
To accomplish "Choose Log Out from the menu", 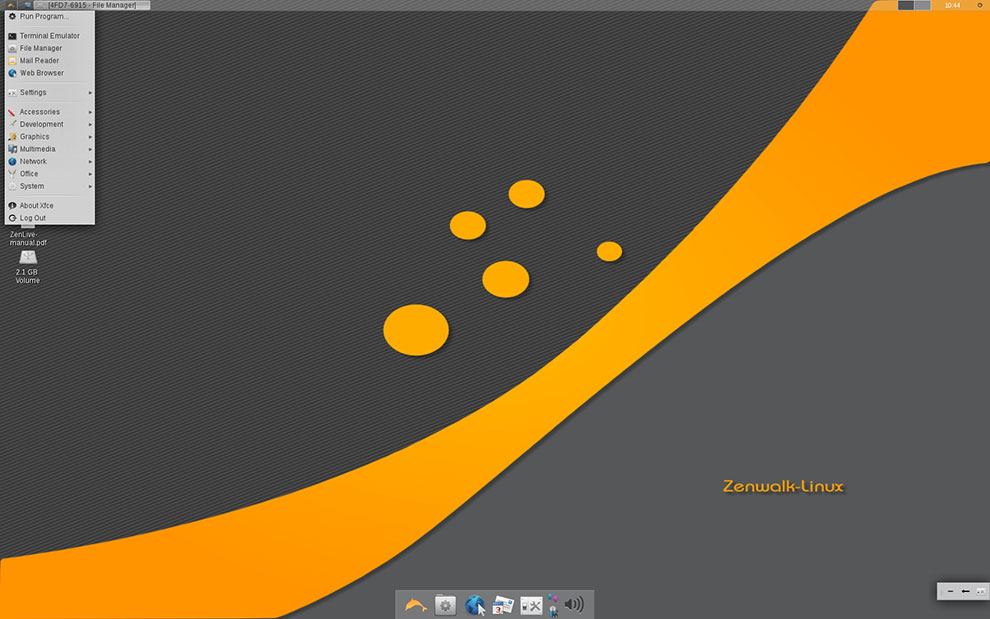I will tap(50, 218).
